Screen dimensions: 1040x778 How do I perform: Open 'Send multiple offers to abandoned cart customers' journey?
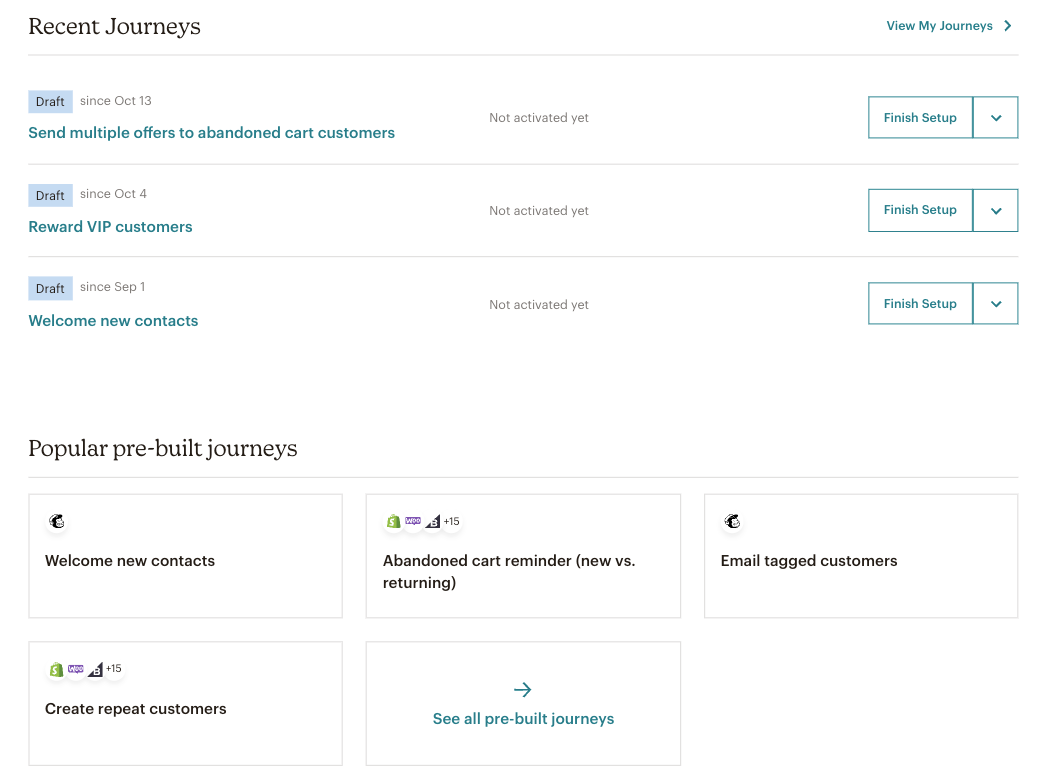click(212, 133)
